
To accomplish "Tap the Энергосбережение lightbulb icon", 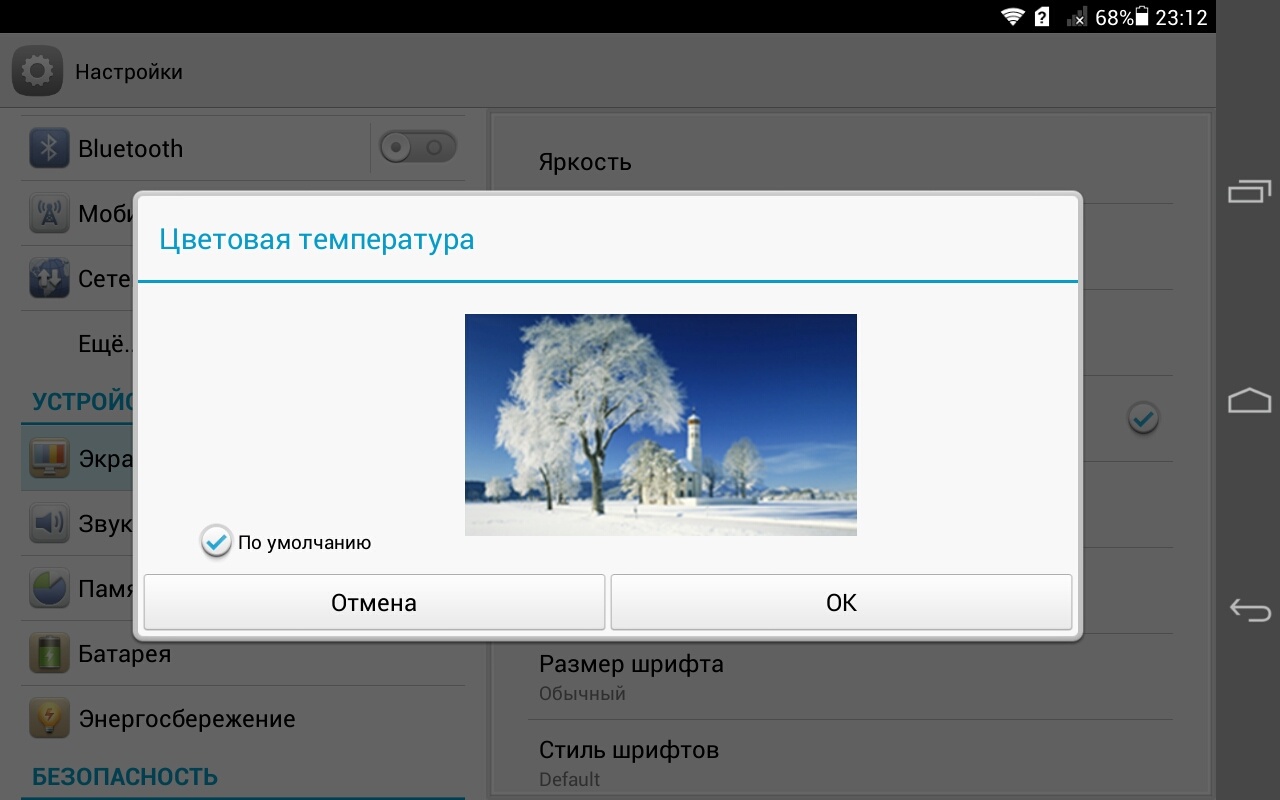I will coord(49,718).
